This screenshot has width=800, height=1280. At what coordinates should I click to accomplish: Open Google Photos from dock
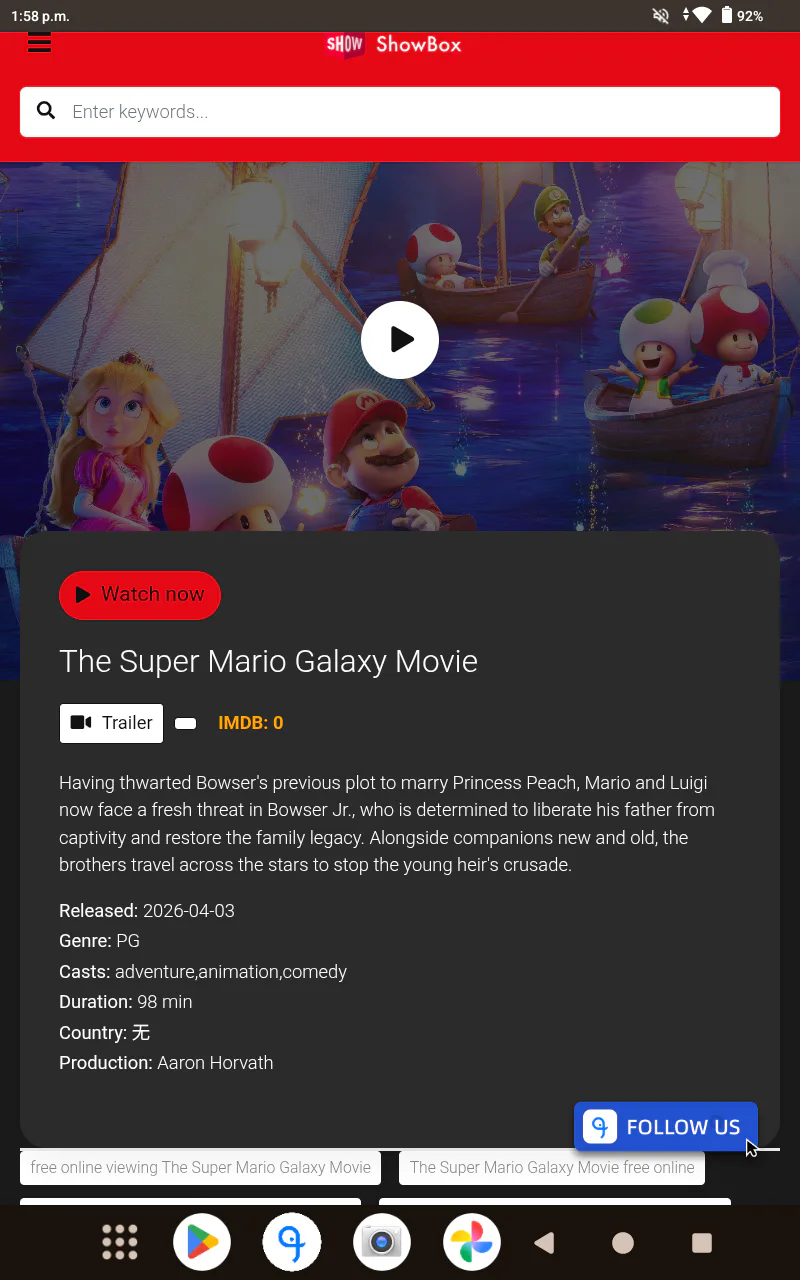pos(472,1242)
